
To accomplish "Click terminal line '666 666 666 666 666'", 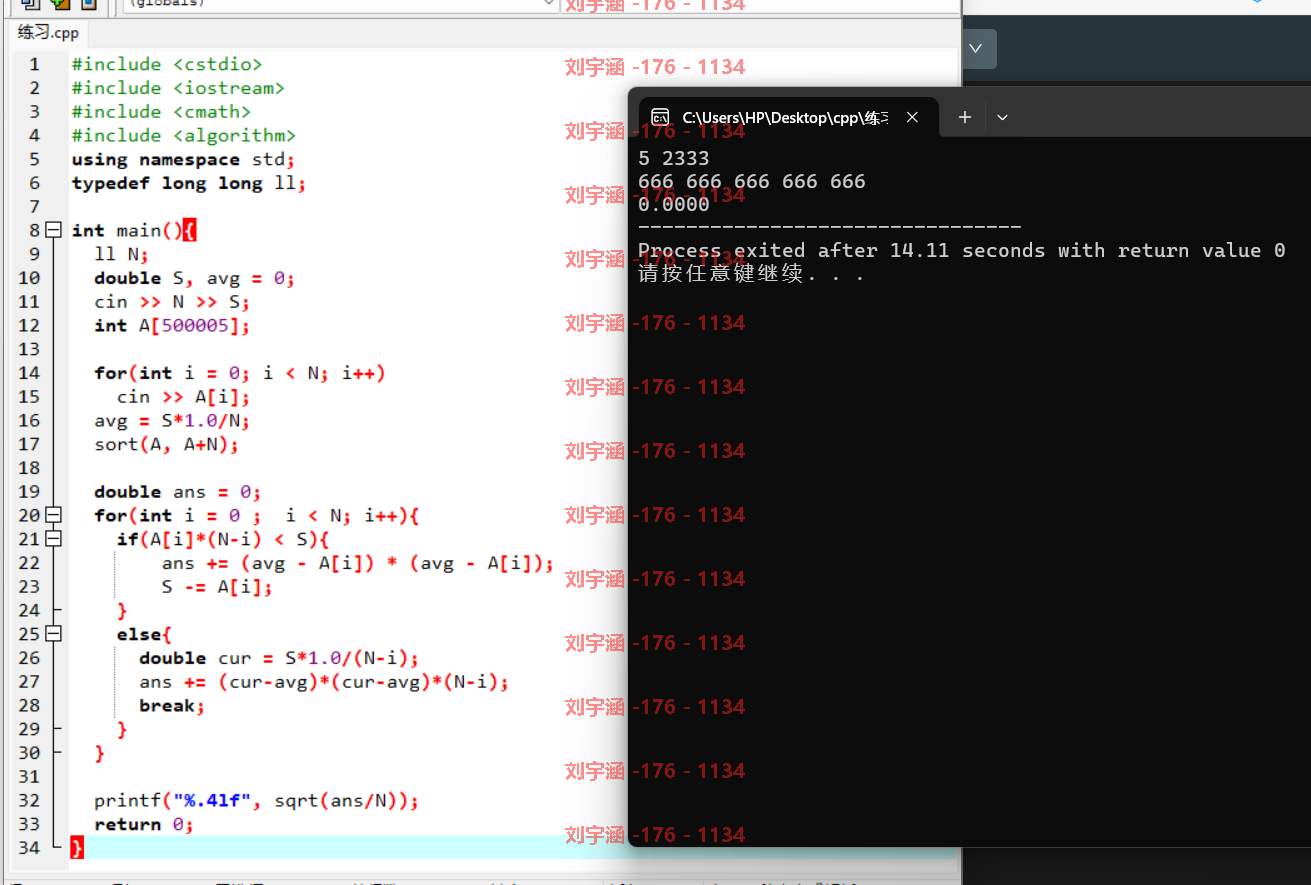I will pyautogui.click(x=752, y=182).
